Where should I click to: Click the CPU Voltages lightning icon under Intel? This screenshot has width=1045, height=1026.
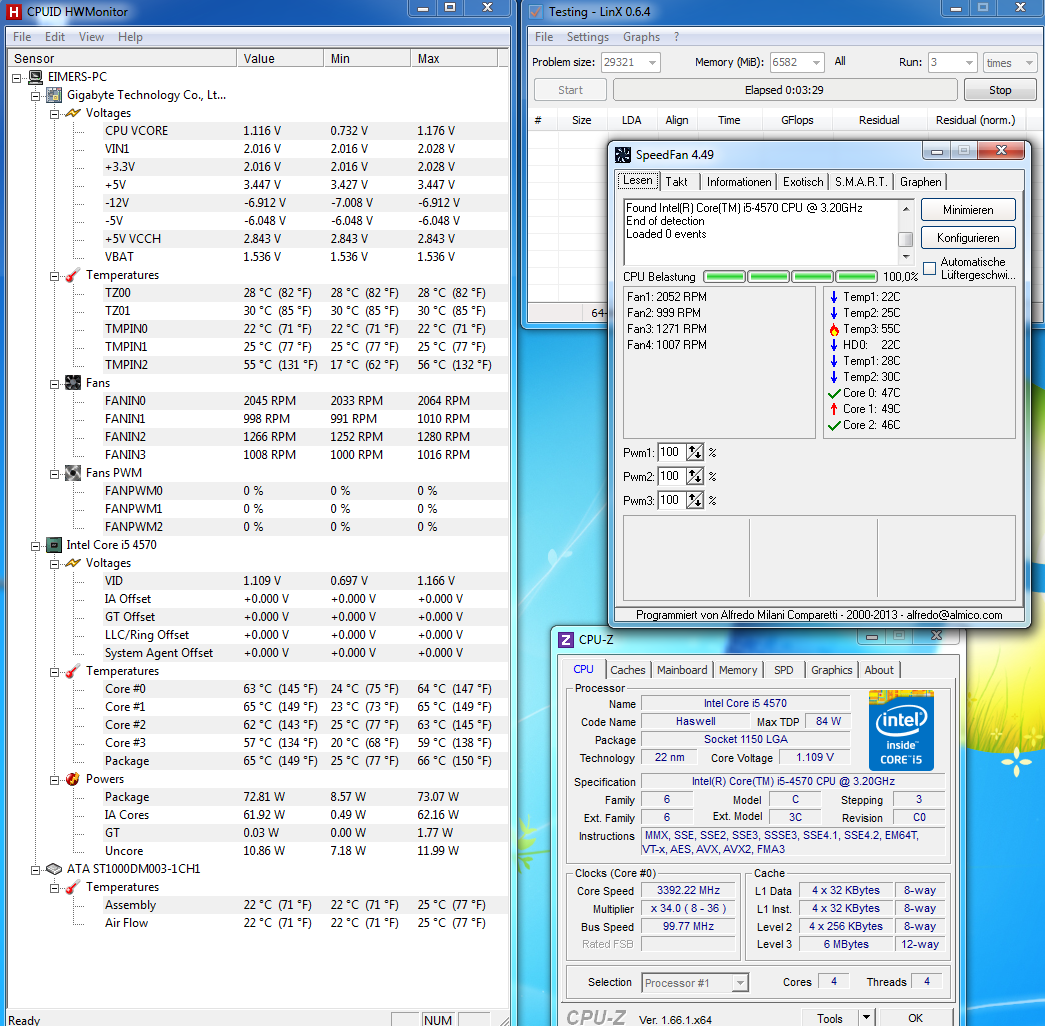[73, 563]
